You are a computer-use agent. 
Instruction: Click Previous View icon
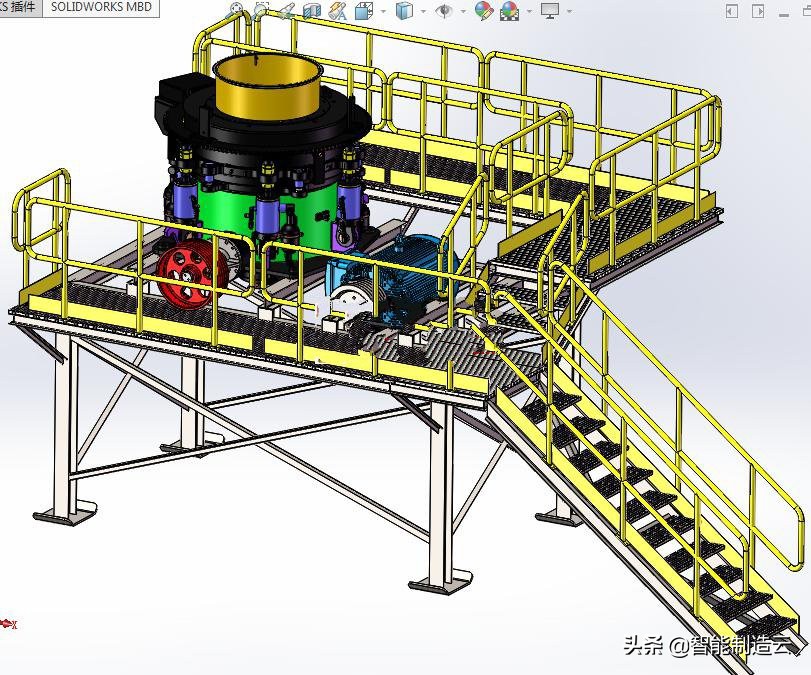pos(286,10)
